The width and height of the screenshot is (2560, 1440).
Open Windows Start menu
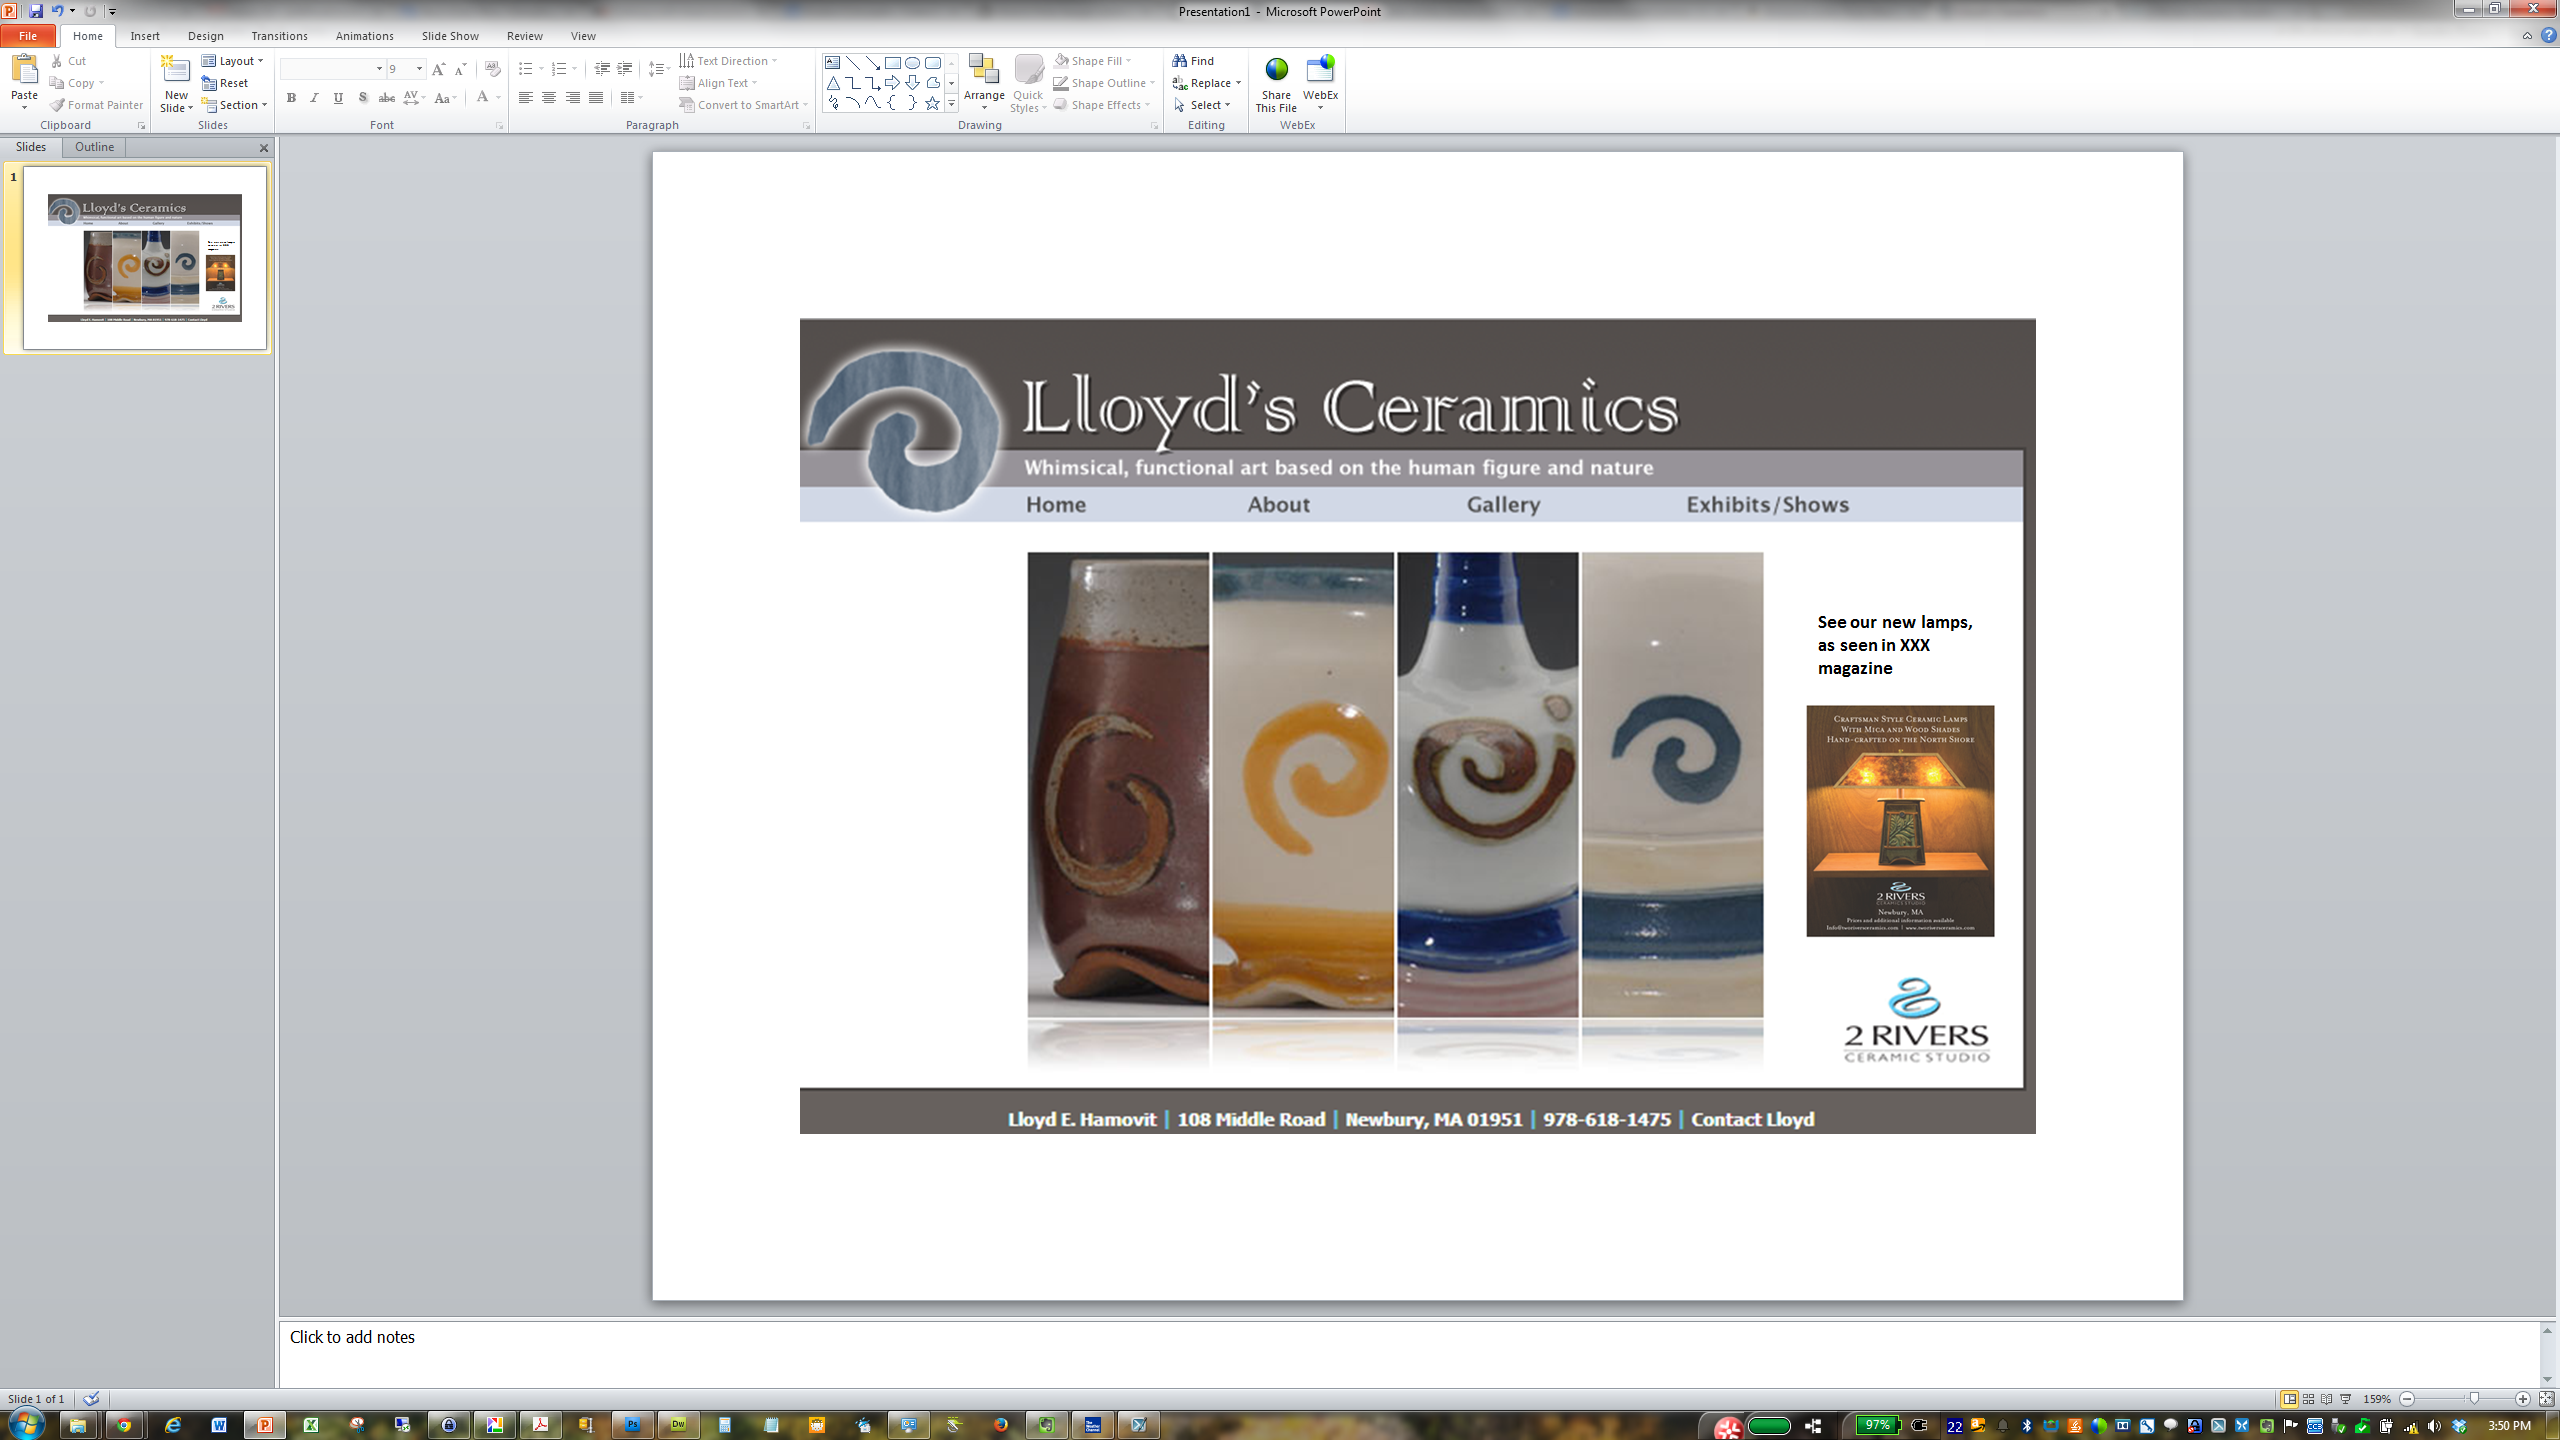(26, 1424)
